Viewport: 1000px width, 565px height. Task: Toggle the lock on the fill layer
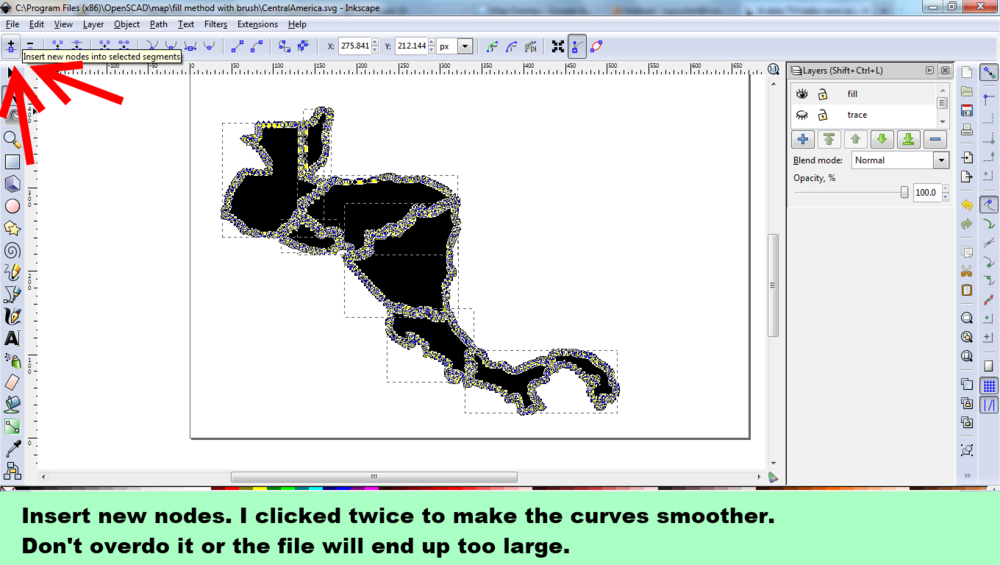[822, 94]
